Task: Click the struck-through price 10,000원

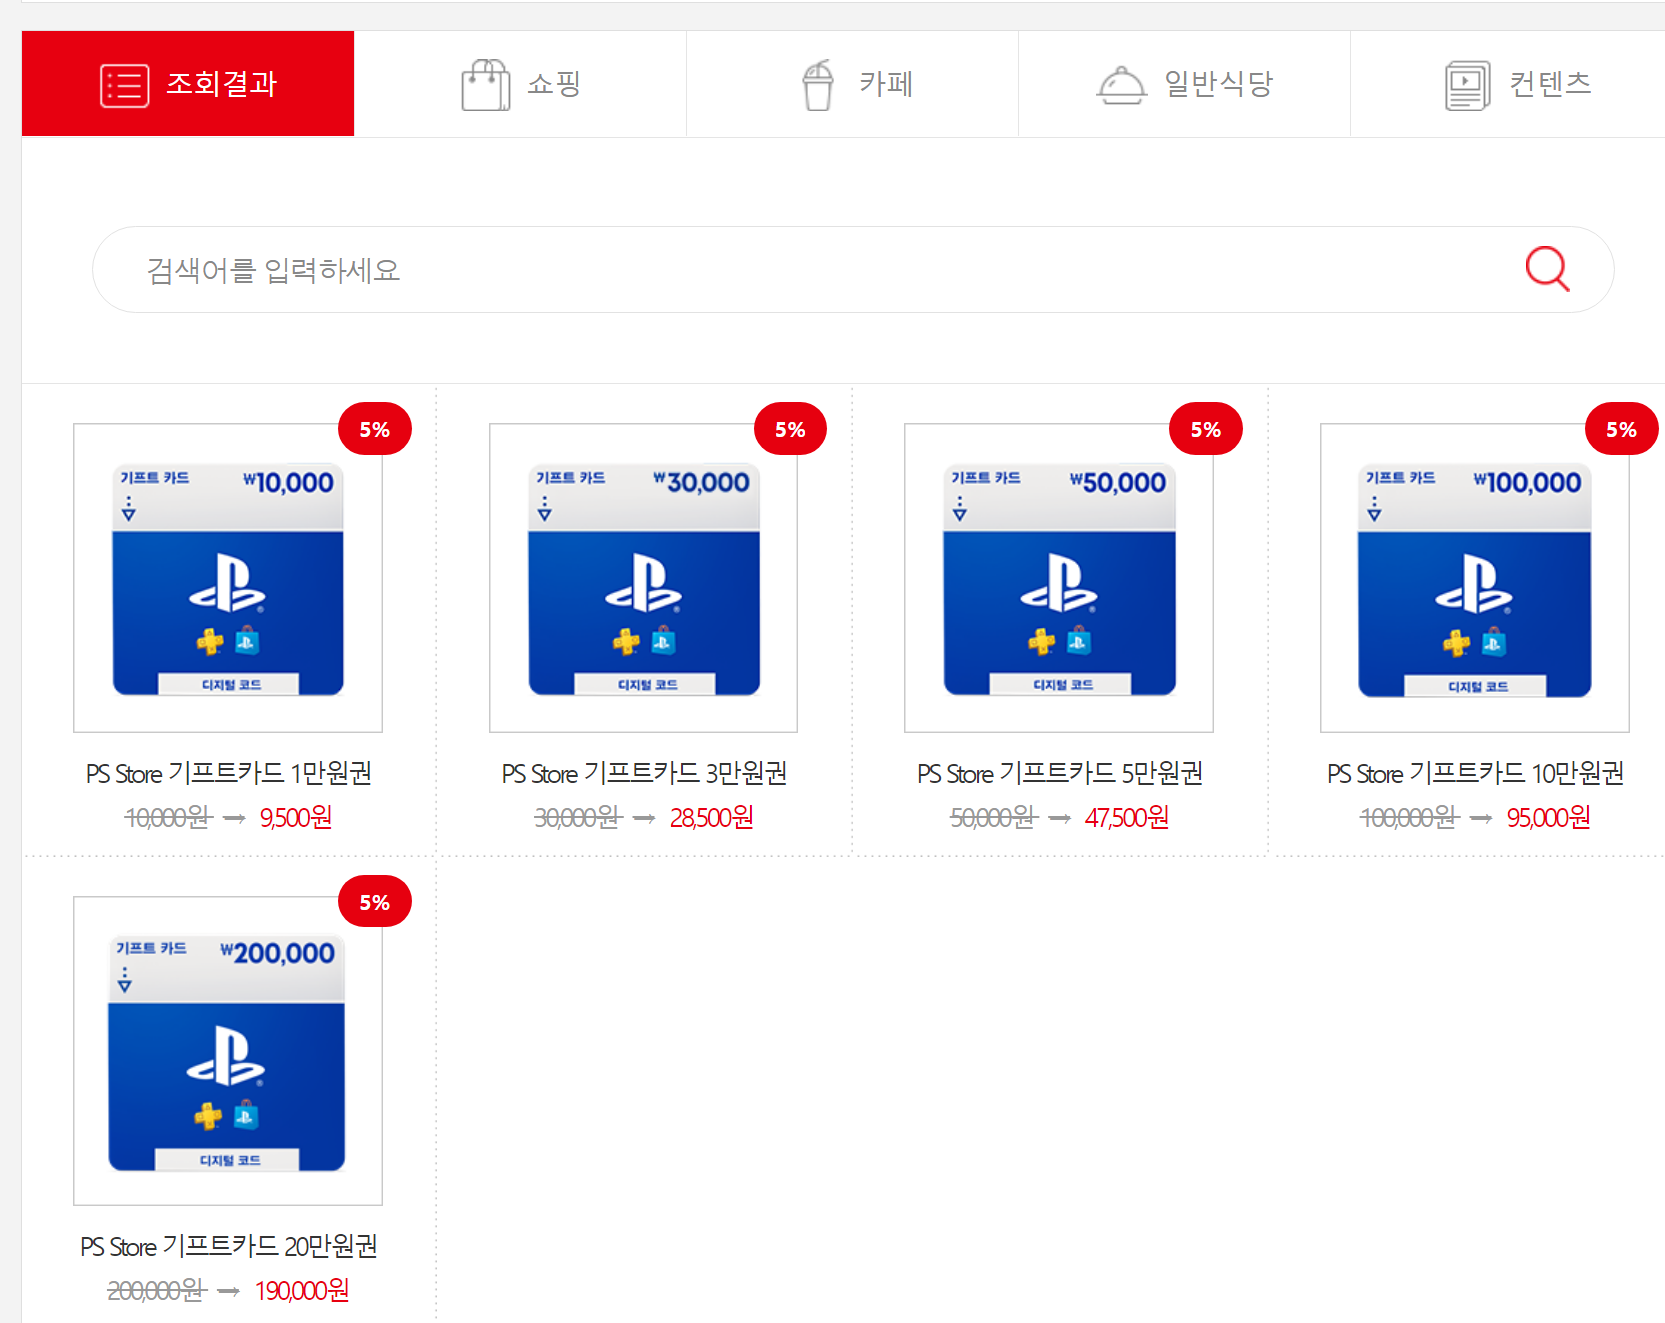Action: [x=168, y=818]
